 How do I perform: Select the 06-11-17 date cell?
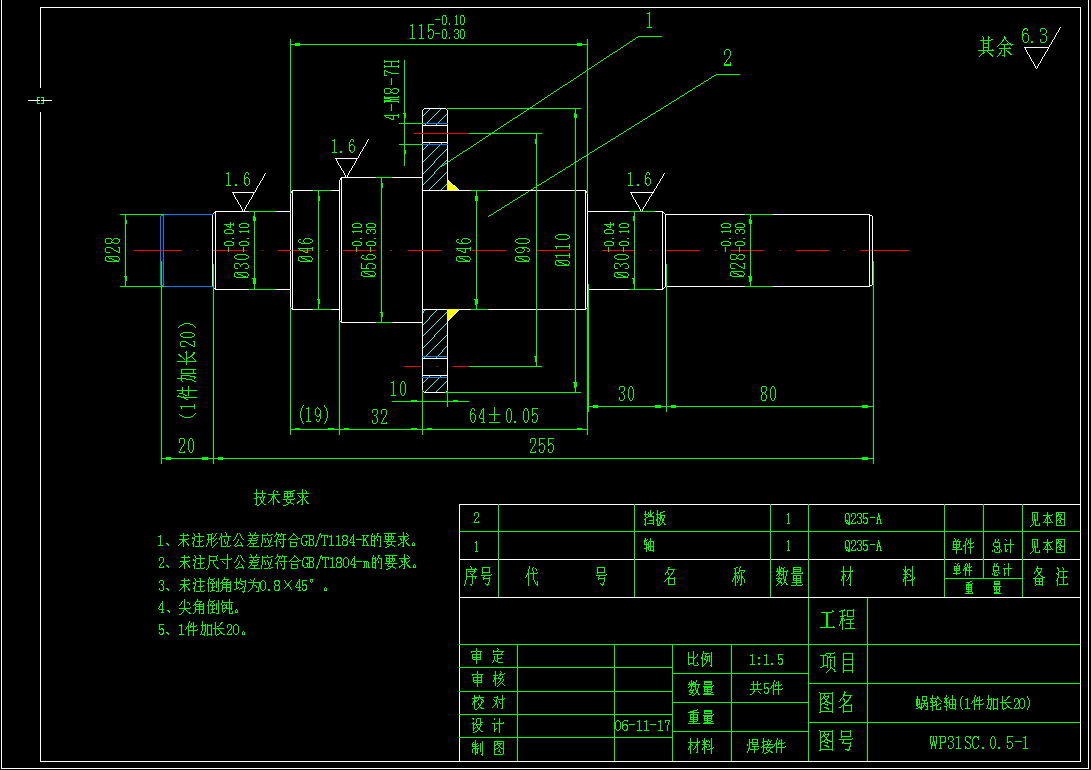point(642,726)
